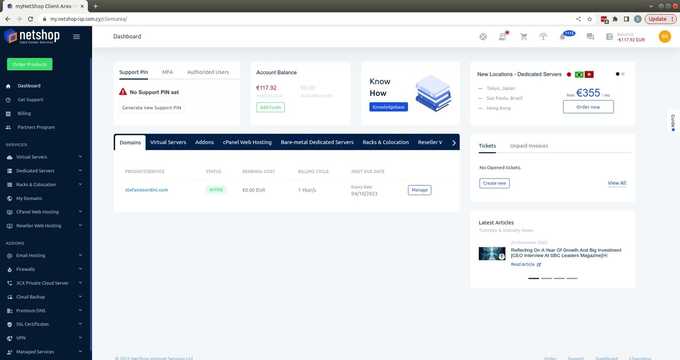Select the Addons tab
The image size is (680, 360).
[204, 142]
